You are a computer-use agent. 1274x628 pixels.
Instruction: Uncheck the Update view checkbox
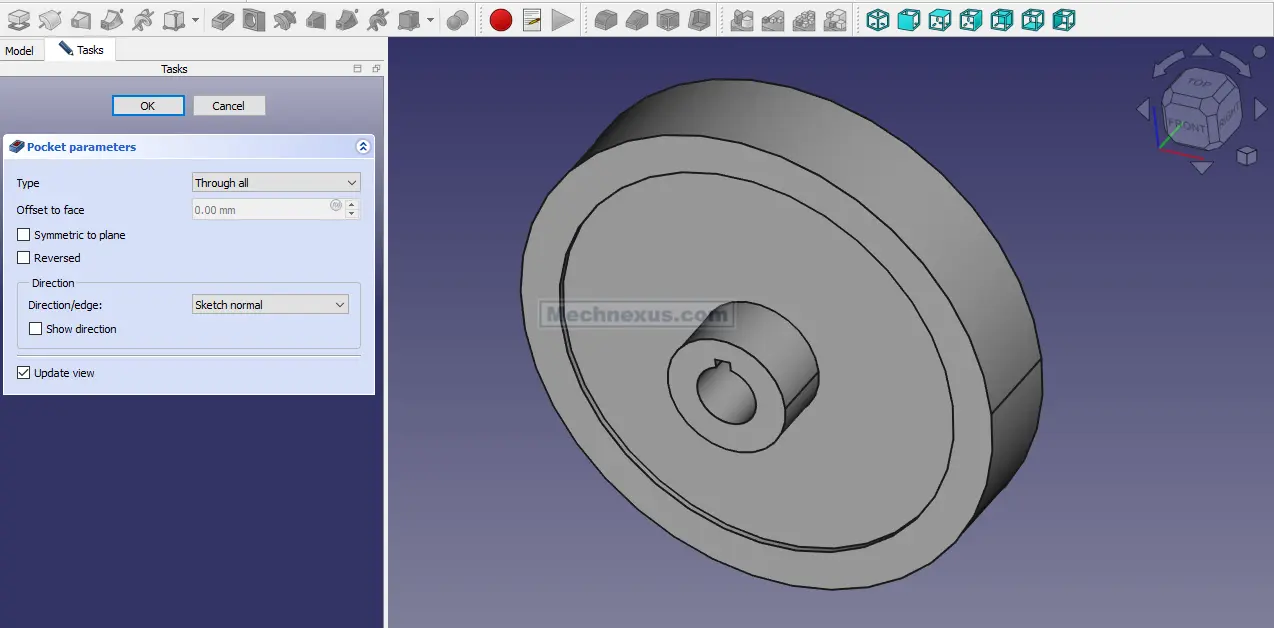coord(24,373)
